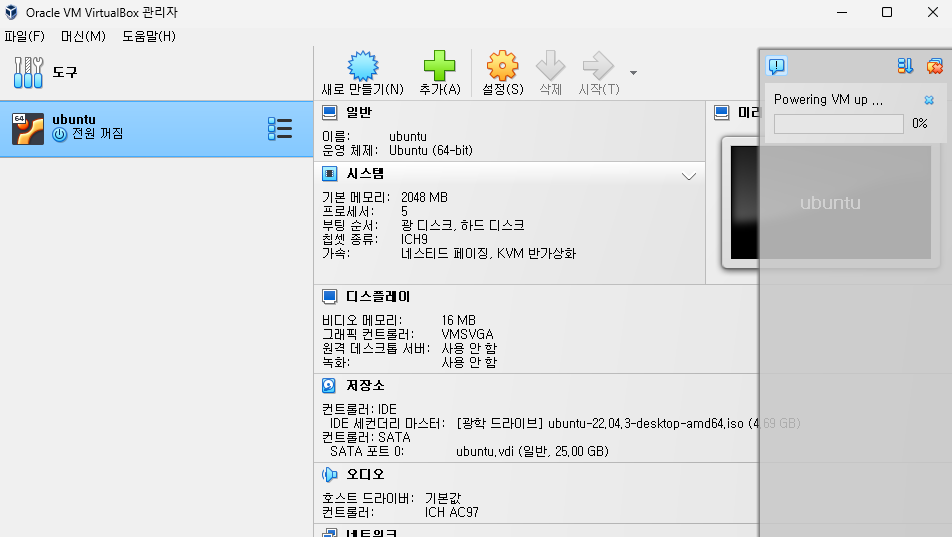Image resolution: width=952 pixels, height=537 pixels.
Task: Open the 머신(M) menu
Action: point(83,36)
